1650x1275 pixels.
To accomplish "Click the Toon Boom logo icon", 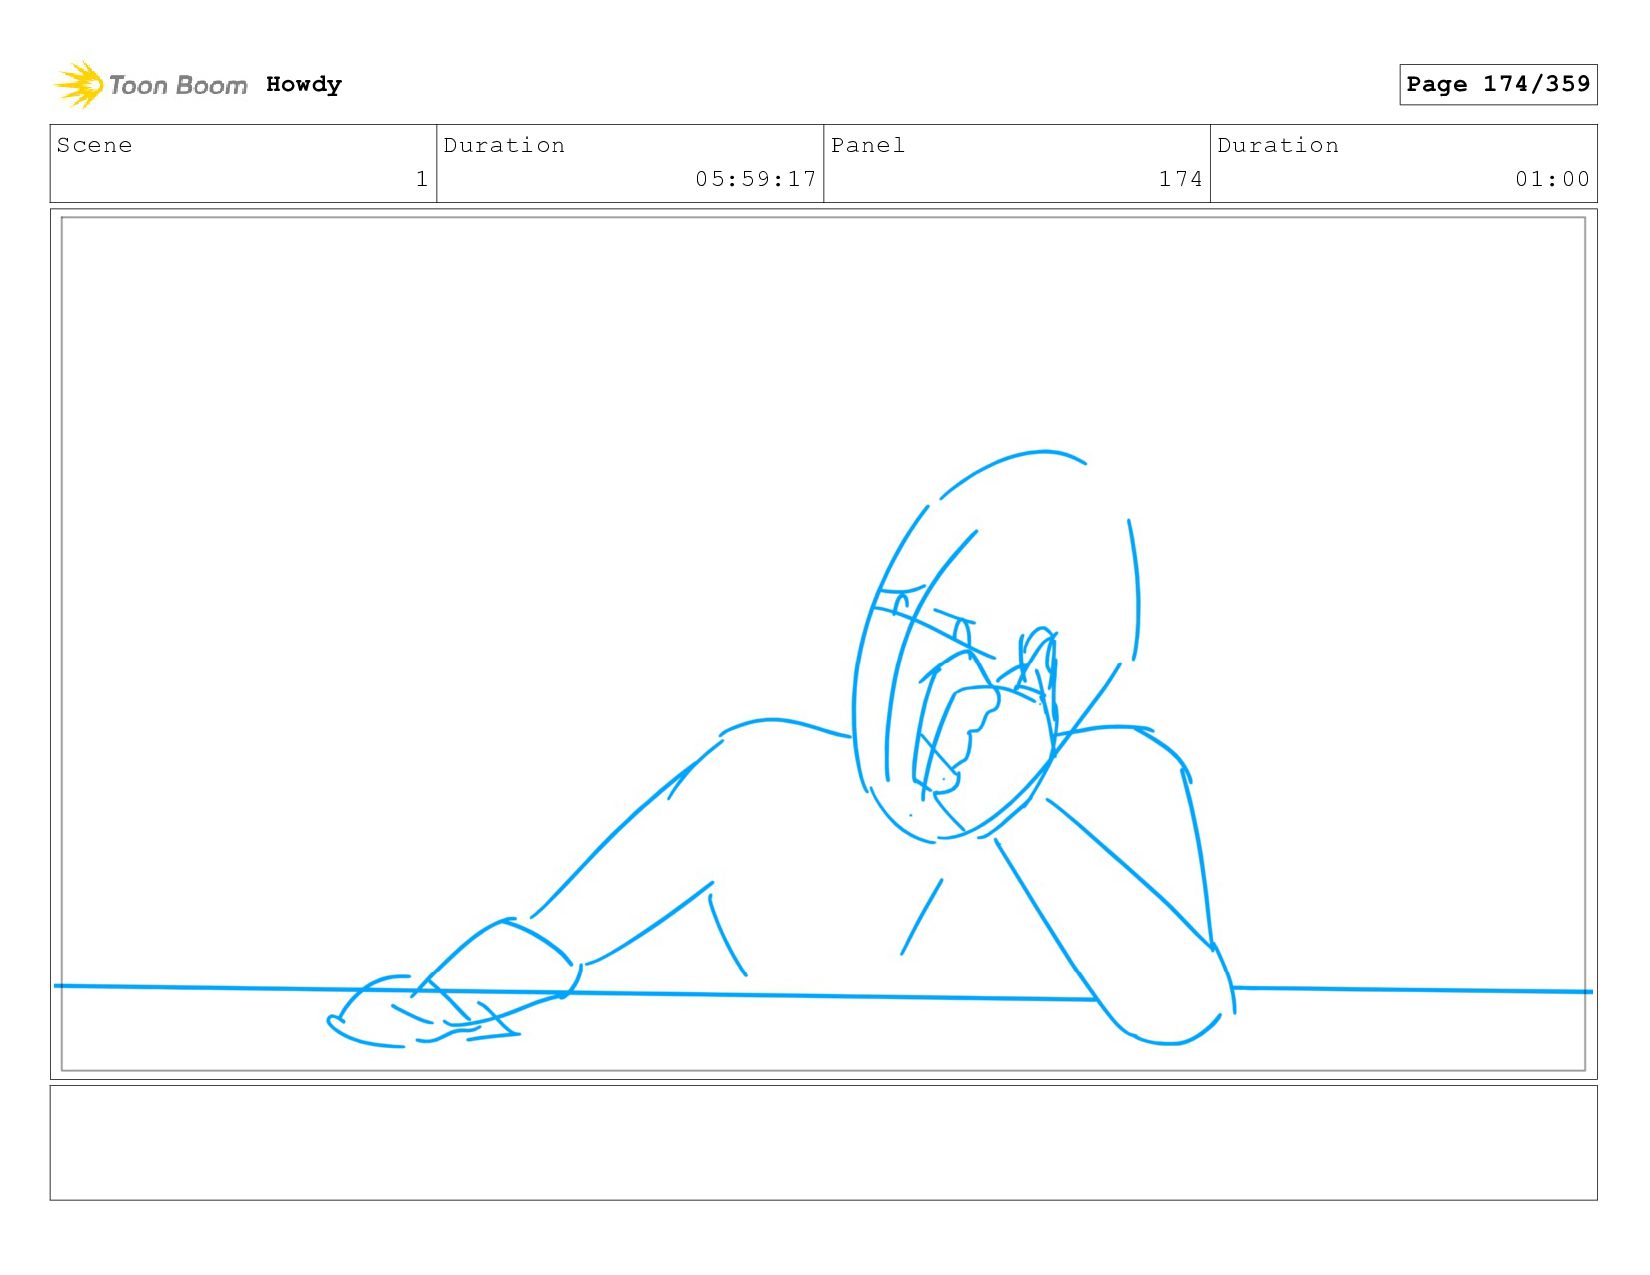I will tap(78, 85).
